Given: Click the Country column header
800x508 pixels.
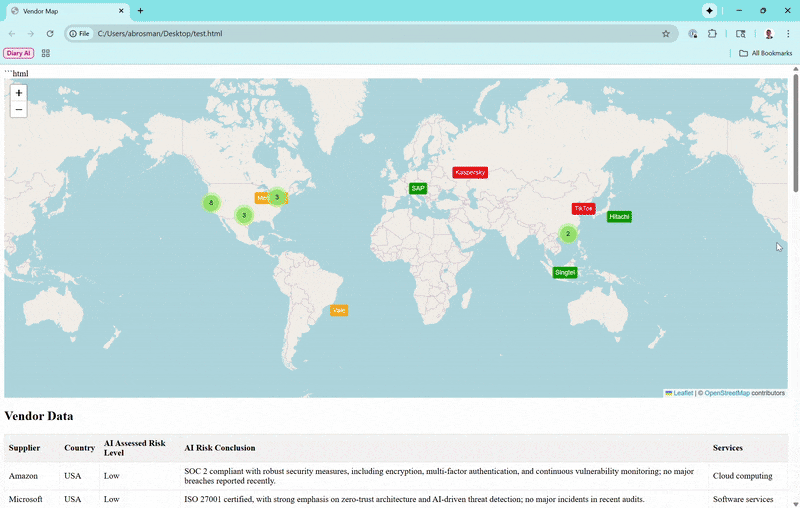Looking at the screenshot, I should [x=80, y=448].
